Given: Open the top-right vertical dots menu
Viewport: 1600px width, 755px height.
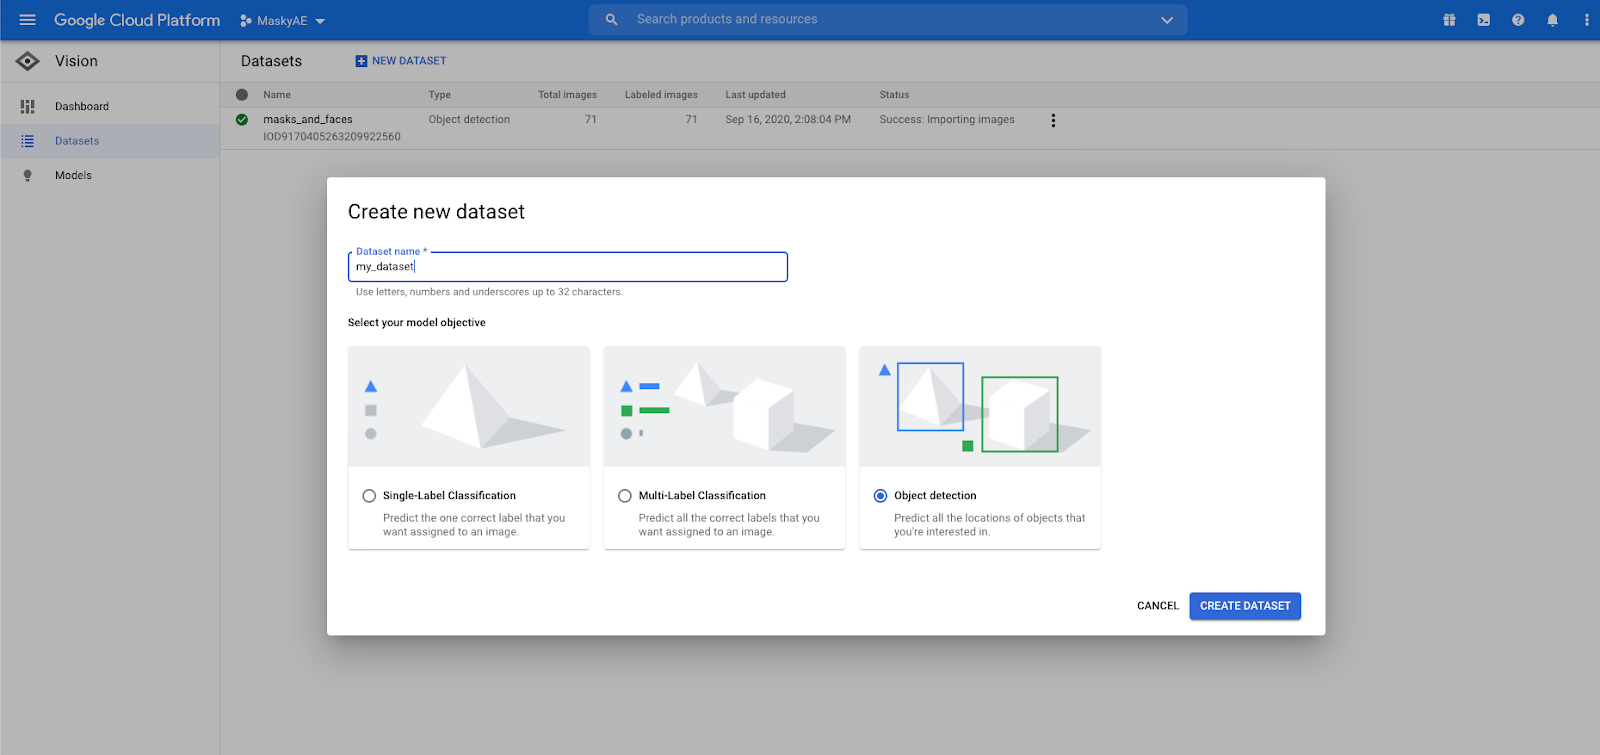Looking at the screenshot, I should coord(1586,20).
